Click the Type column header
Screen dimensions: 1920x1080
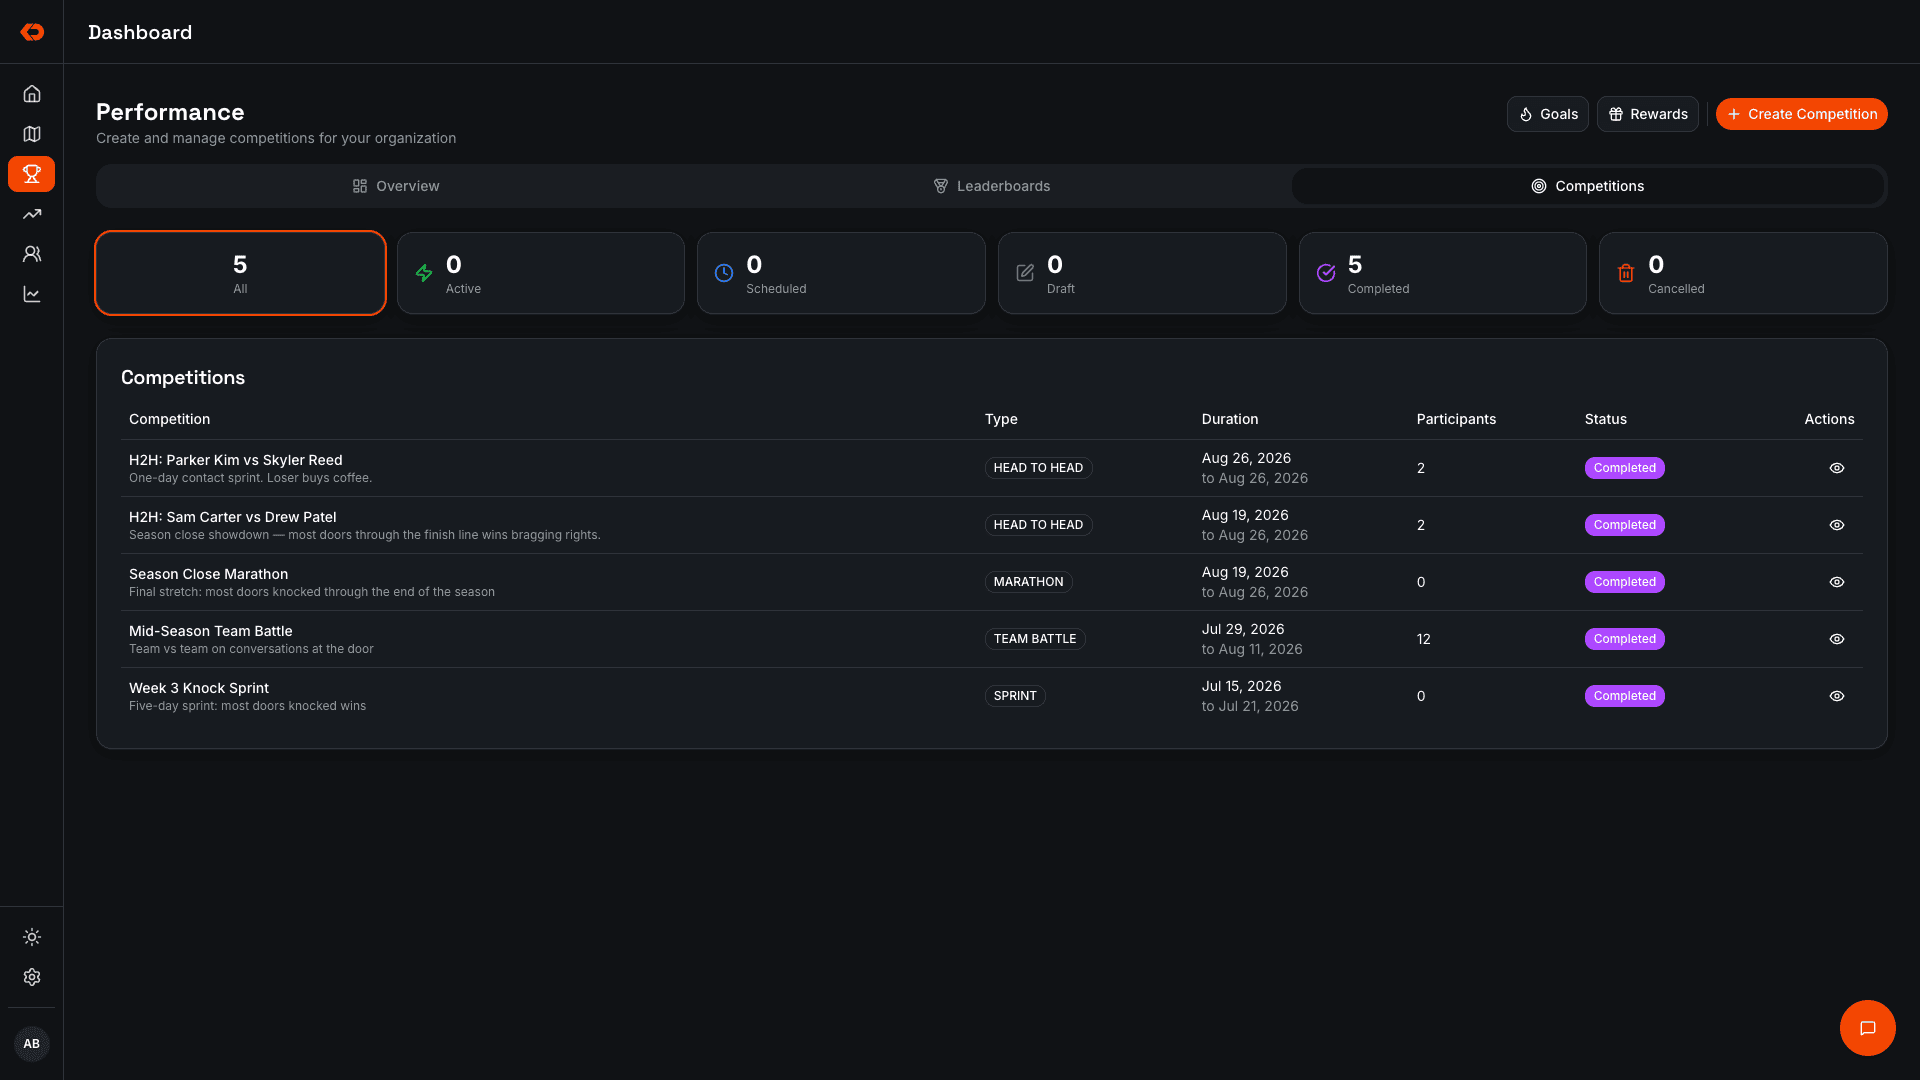[x=1001, y=419]
